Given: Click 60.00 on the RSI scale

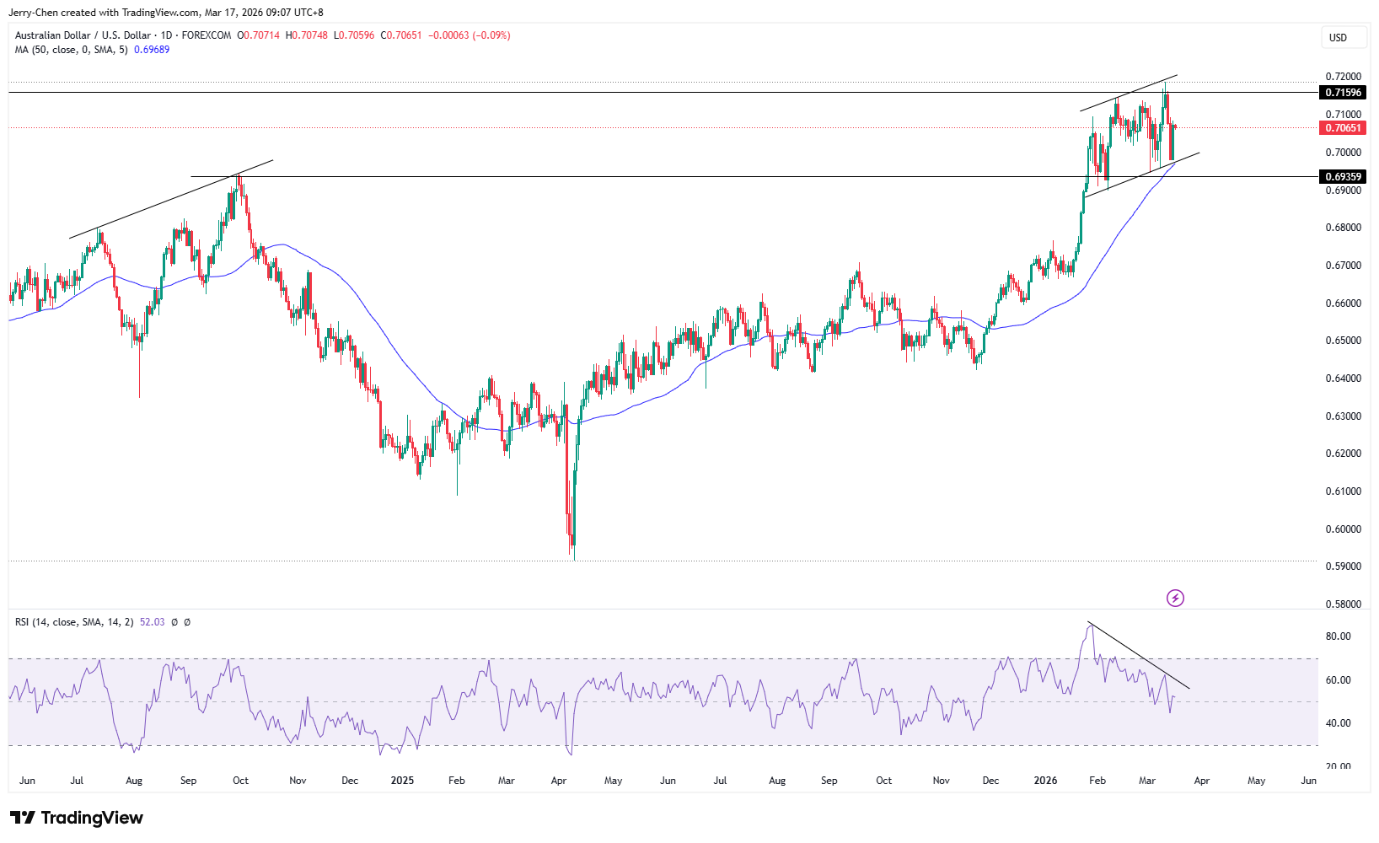Looking at the screenshot, I should pyautogui.click(x=1338, y=680).
